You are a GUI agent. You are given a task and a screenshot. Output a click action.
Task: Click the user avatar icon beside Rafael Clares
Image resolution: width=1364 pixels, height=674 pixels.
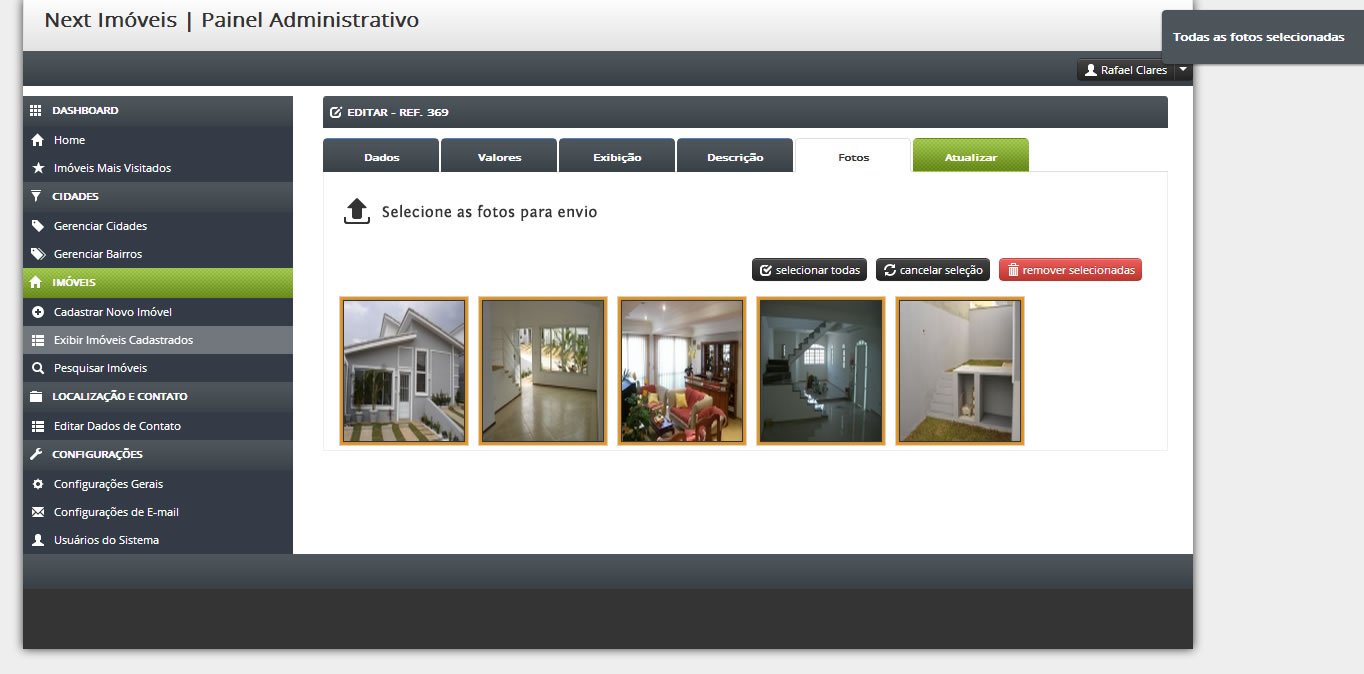click(1091, 70)
